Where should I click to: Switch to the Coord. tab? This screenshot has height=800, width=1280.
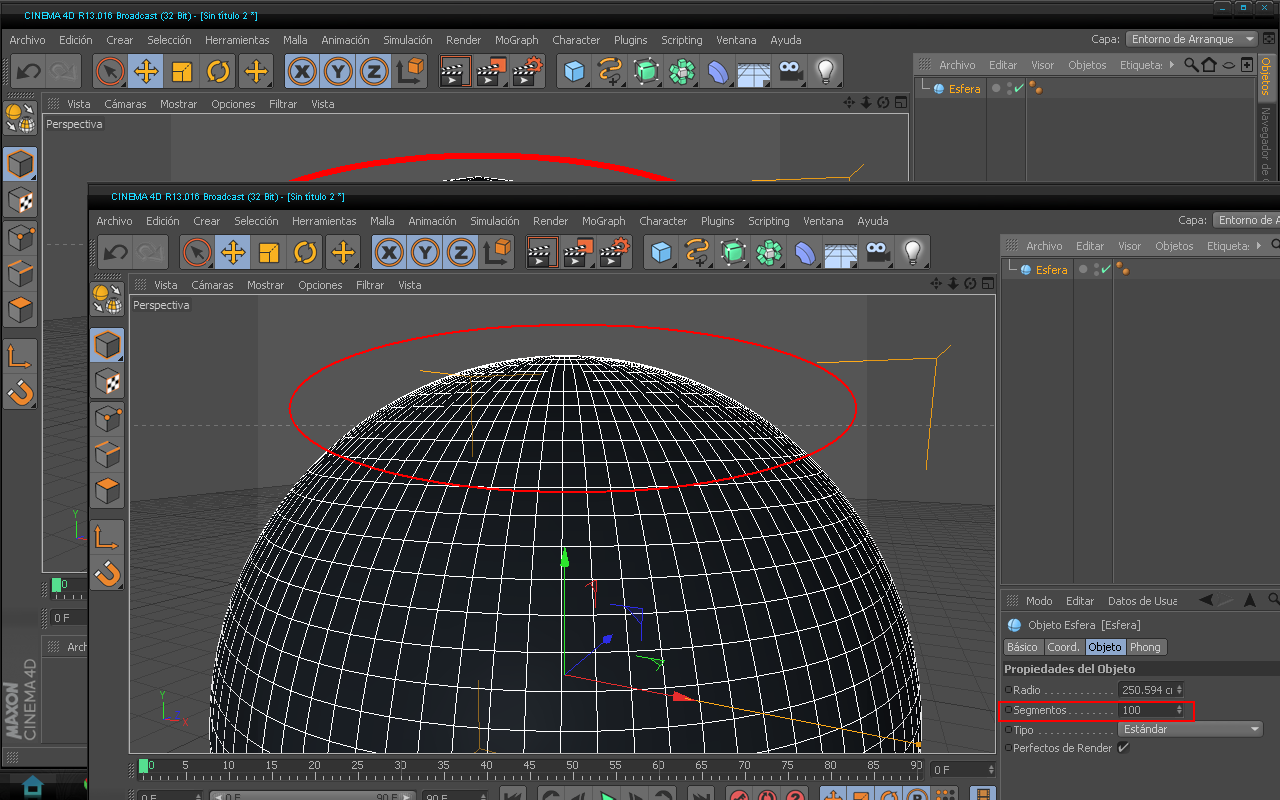click(1063, 647)
